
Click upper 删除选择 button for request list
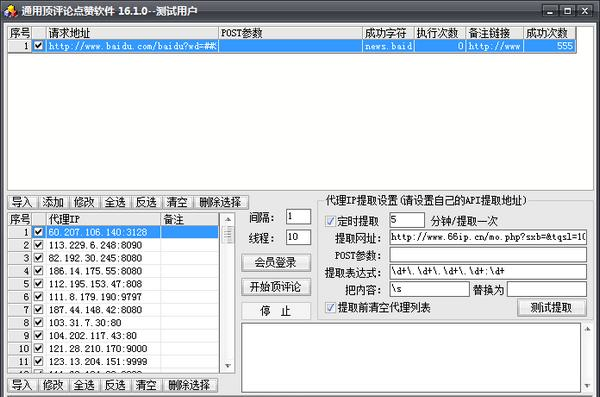(x=221, y=202)
